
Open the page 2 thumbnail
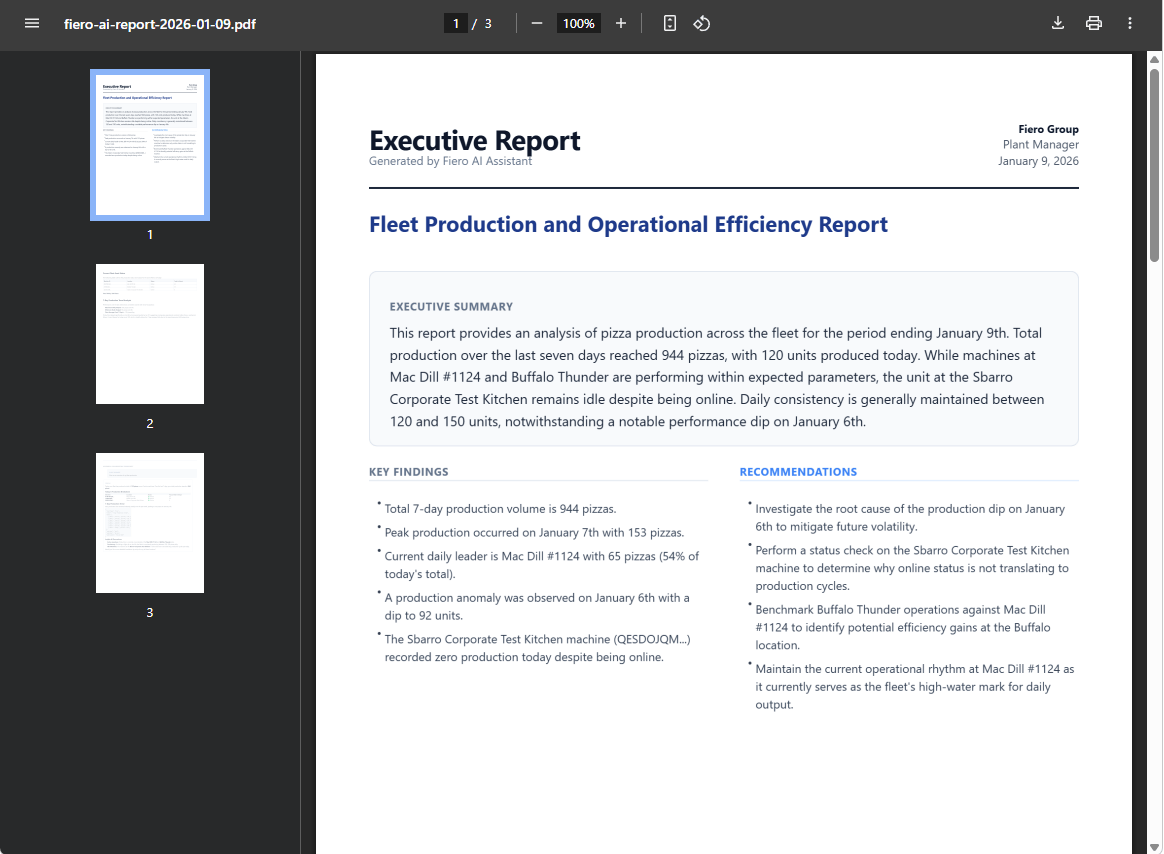pos(150,334)
